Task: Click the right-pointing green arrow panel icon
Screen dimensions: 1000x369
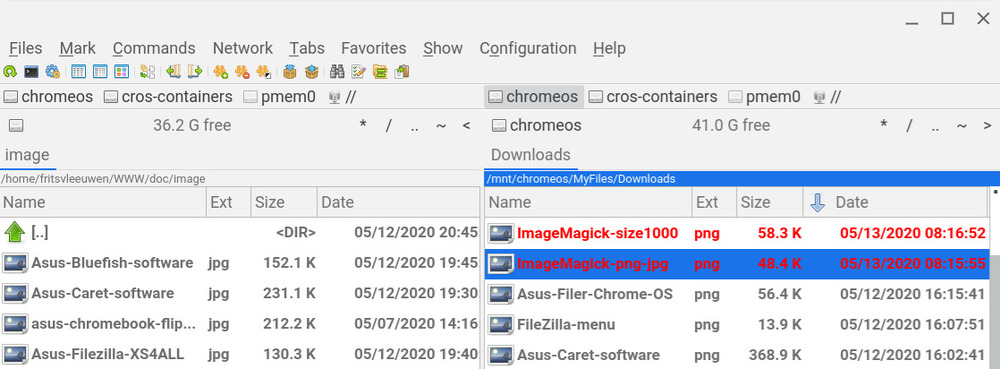Action: [x=195, y=71]
